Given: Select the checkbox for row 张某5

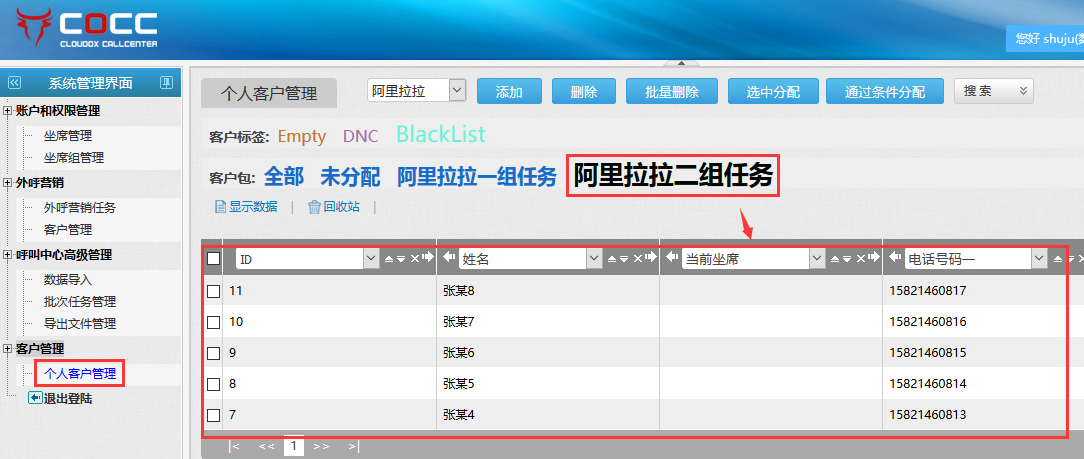Looking at the screenshot, I should click(x=213, y=383).
